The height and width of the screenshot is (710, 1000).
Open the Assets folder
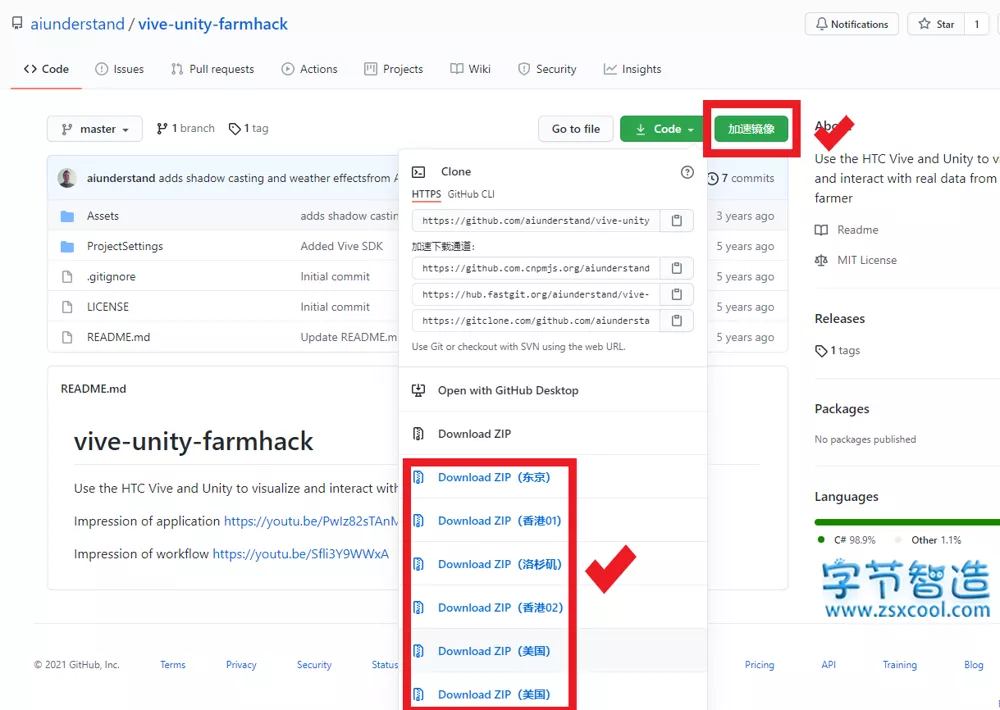coord(103,216)
